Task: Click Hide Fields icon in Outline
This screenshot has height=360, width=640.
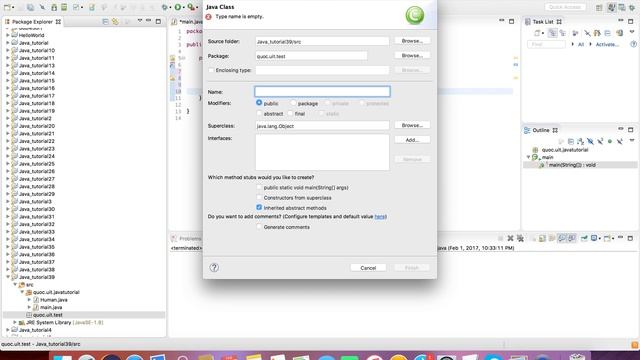Action: [590, 141]
